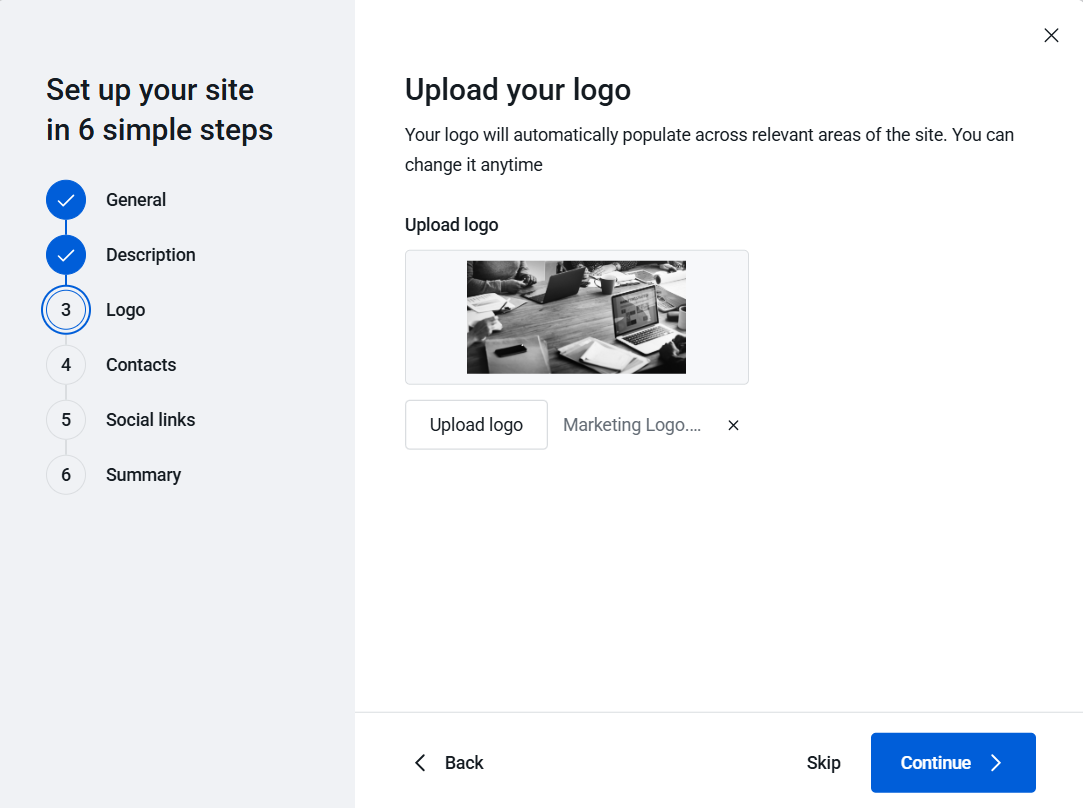Go to the Description step label
Viewport: 1083px width, 808px height.
(x=150, y=255)
